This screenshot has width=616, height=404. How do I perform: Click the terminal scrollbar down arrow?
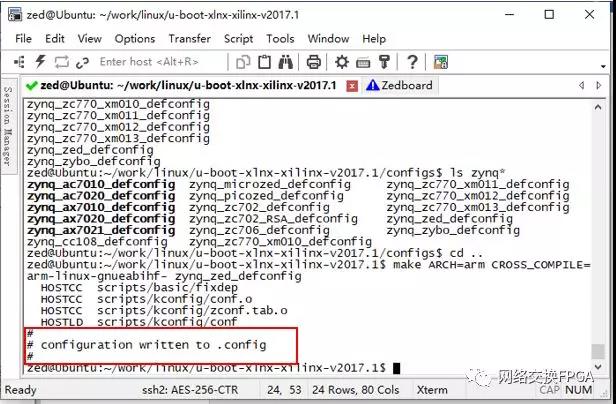[x=598, y=367]
